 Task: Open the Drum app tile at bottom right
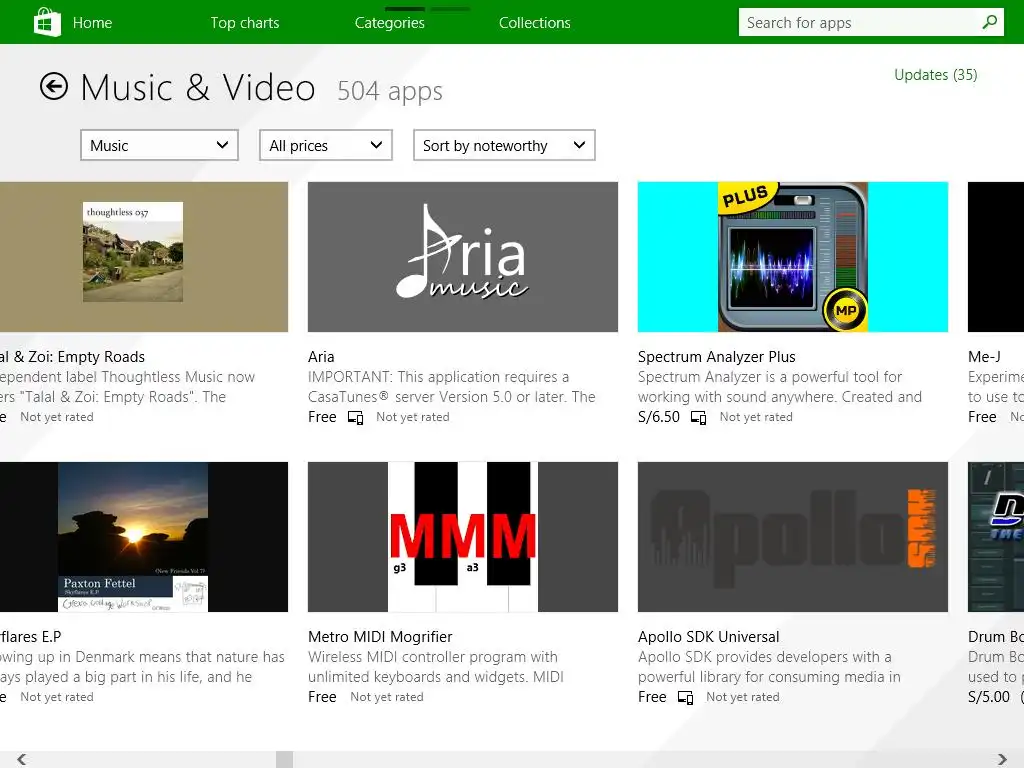996,537
